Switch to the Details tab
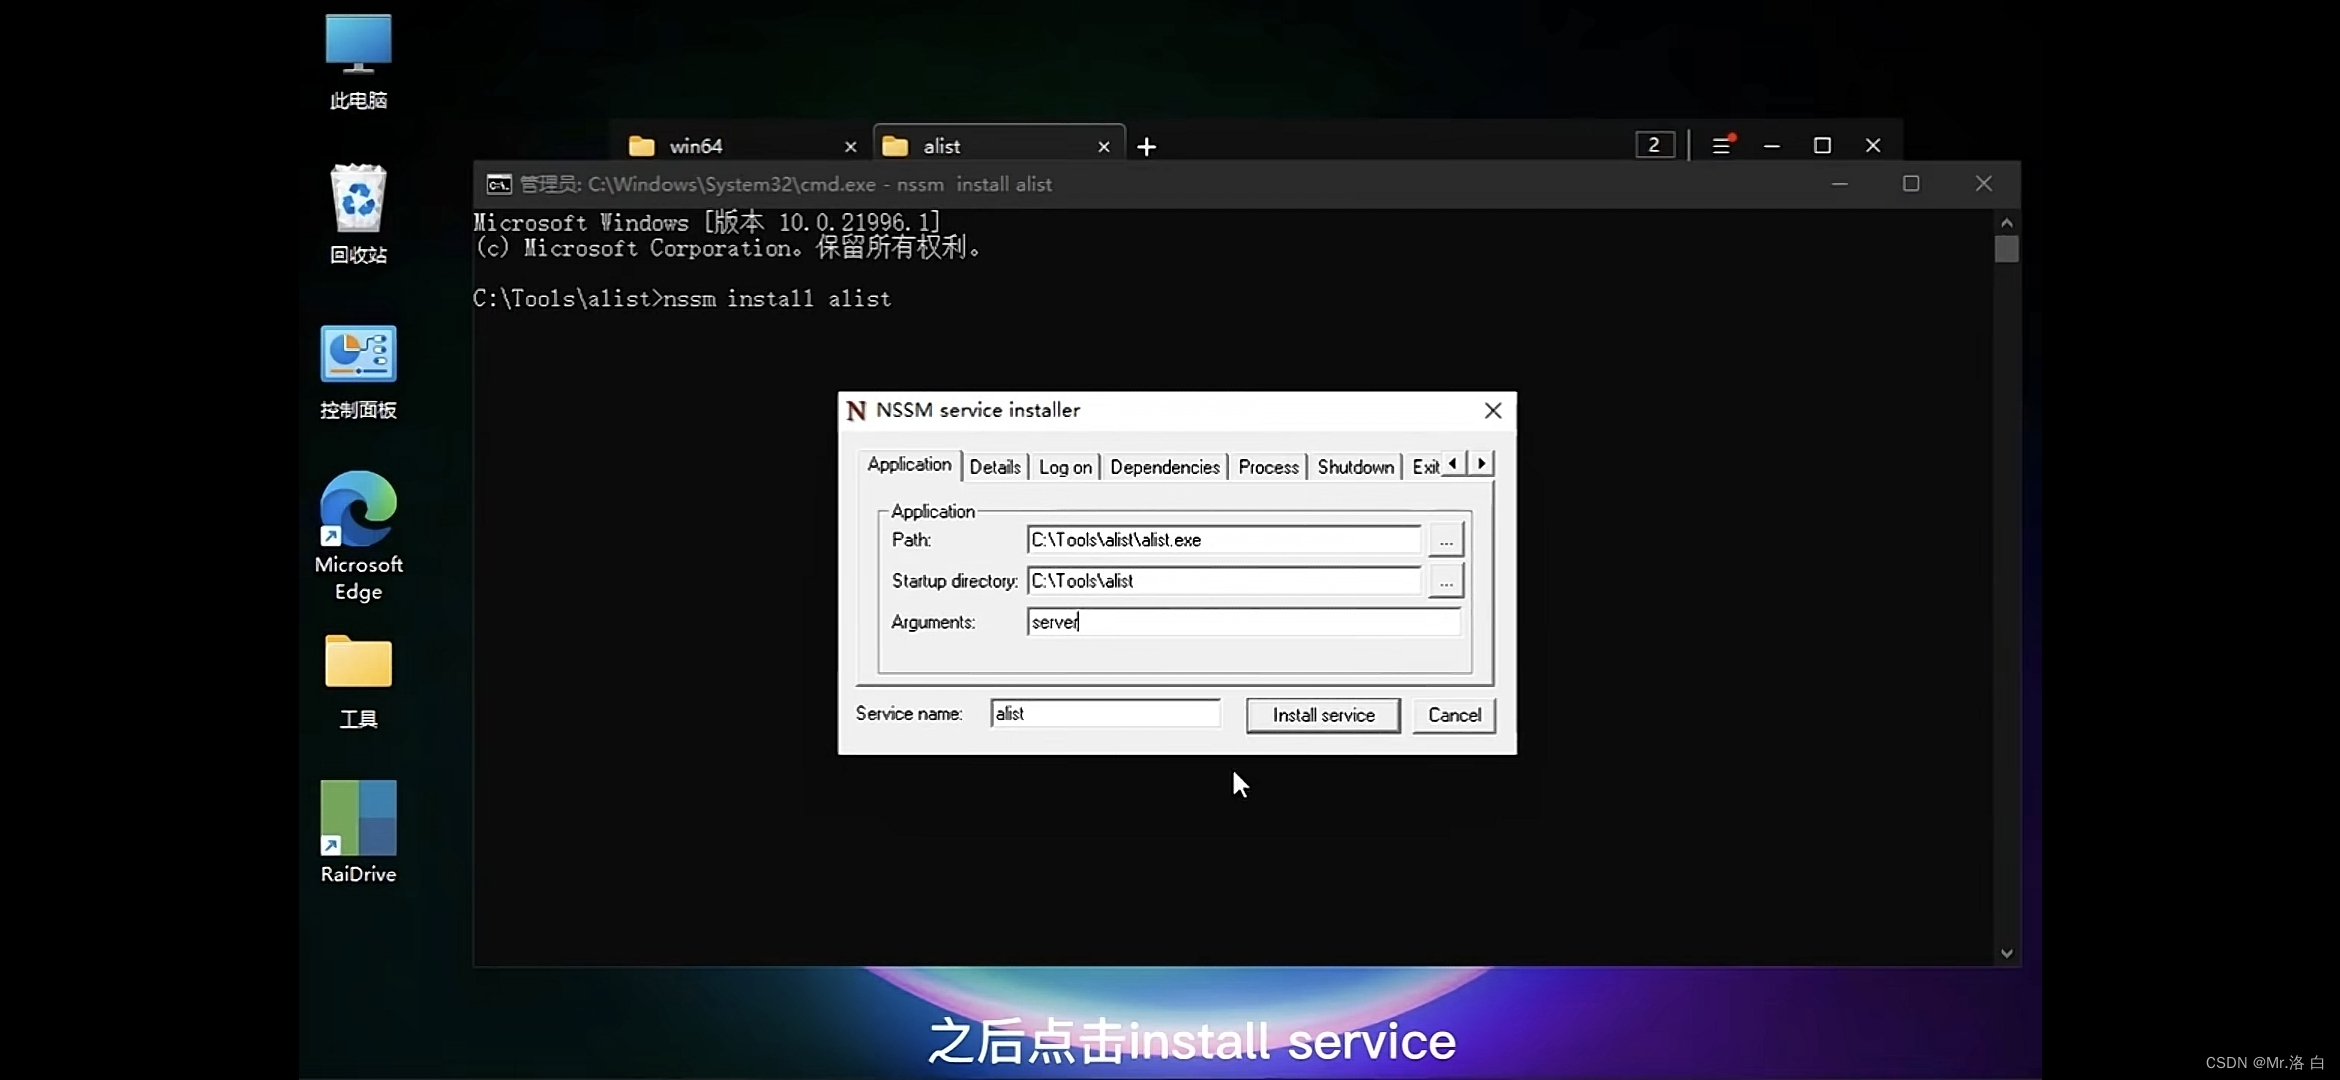 994,467
